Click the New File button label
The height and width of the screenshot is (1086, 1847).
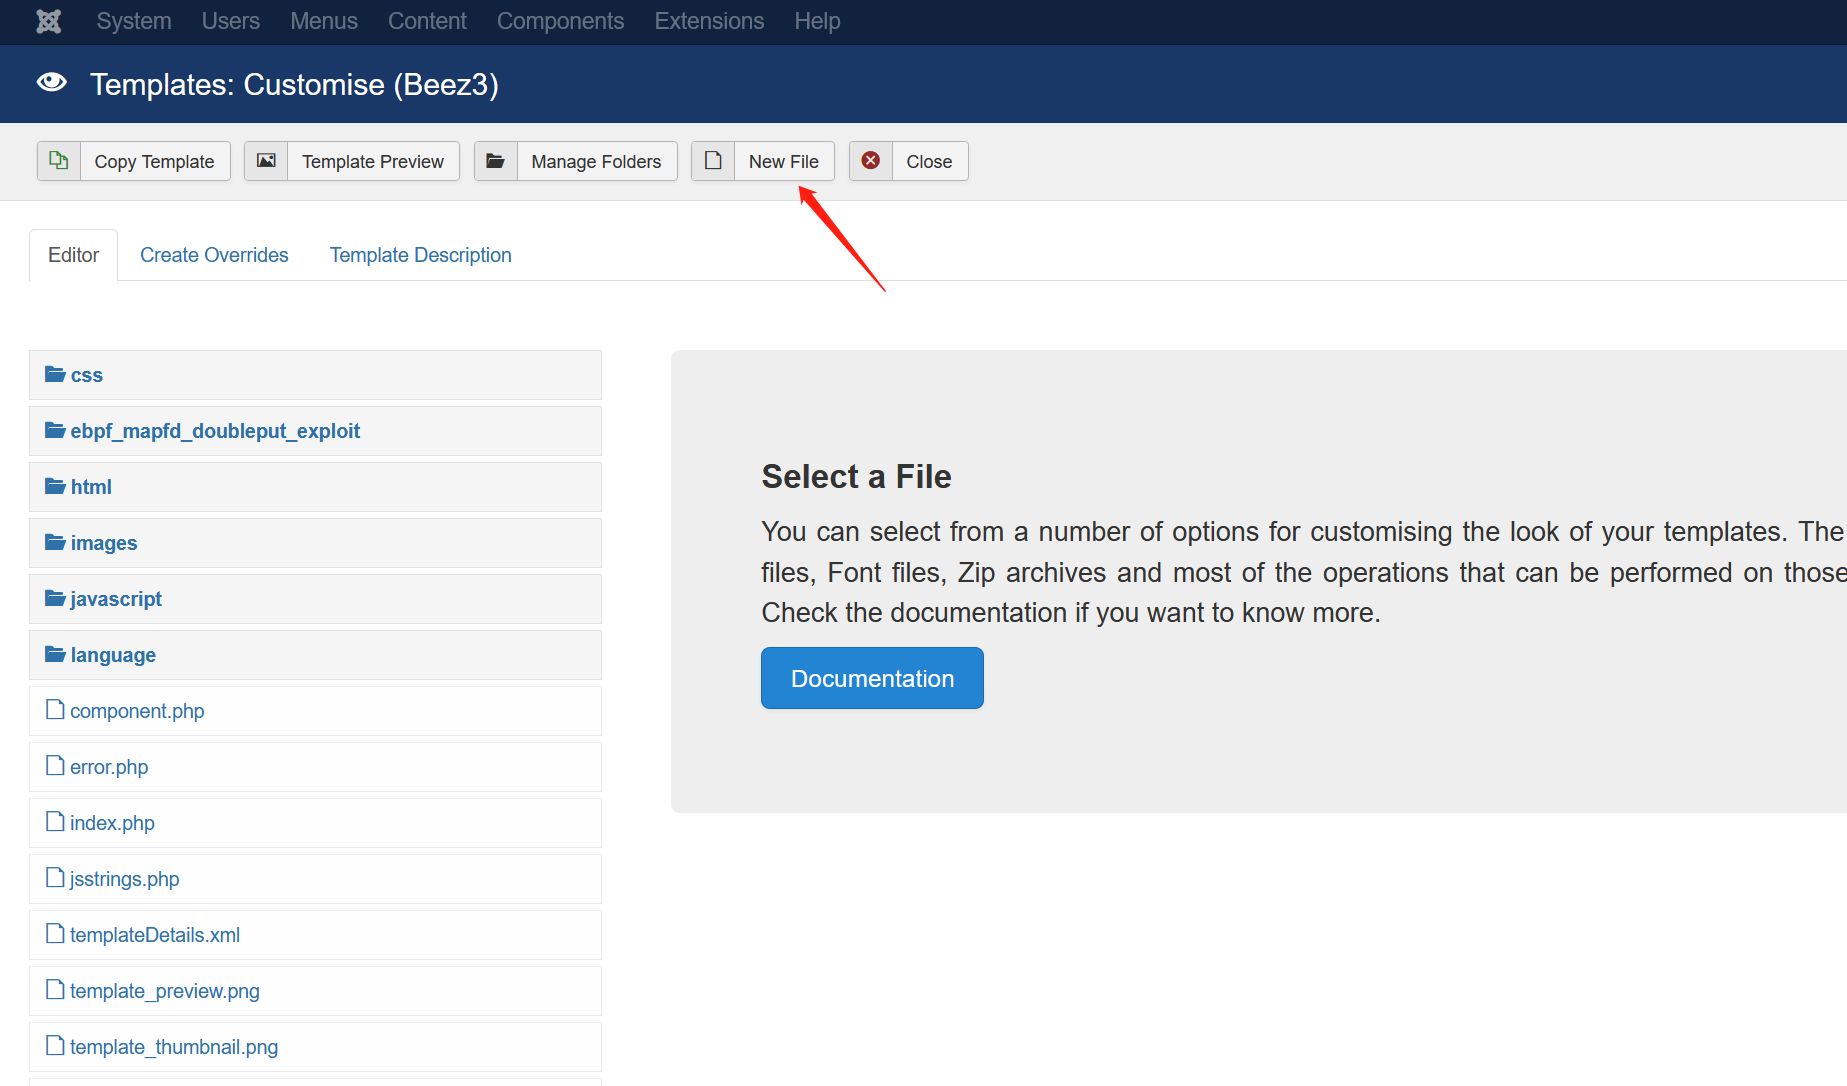pos(784,161)
